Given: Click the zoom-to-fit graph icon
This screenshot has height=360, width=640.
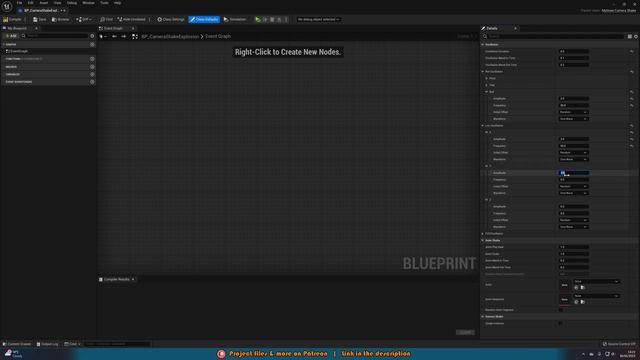Looking at the screenshot, I should click(x=135, y=36).
